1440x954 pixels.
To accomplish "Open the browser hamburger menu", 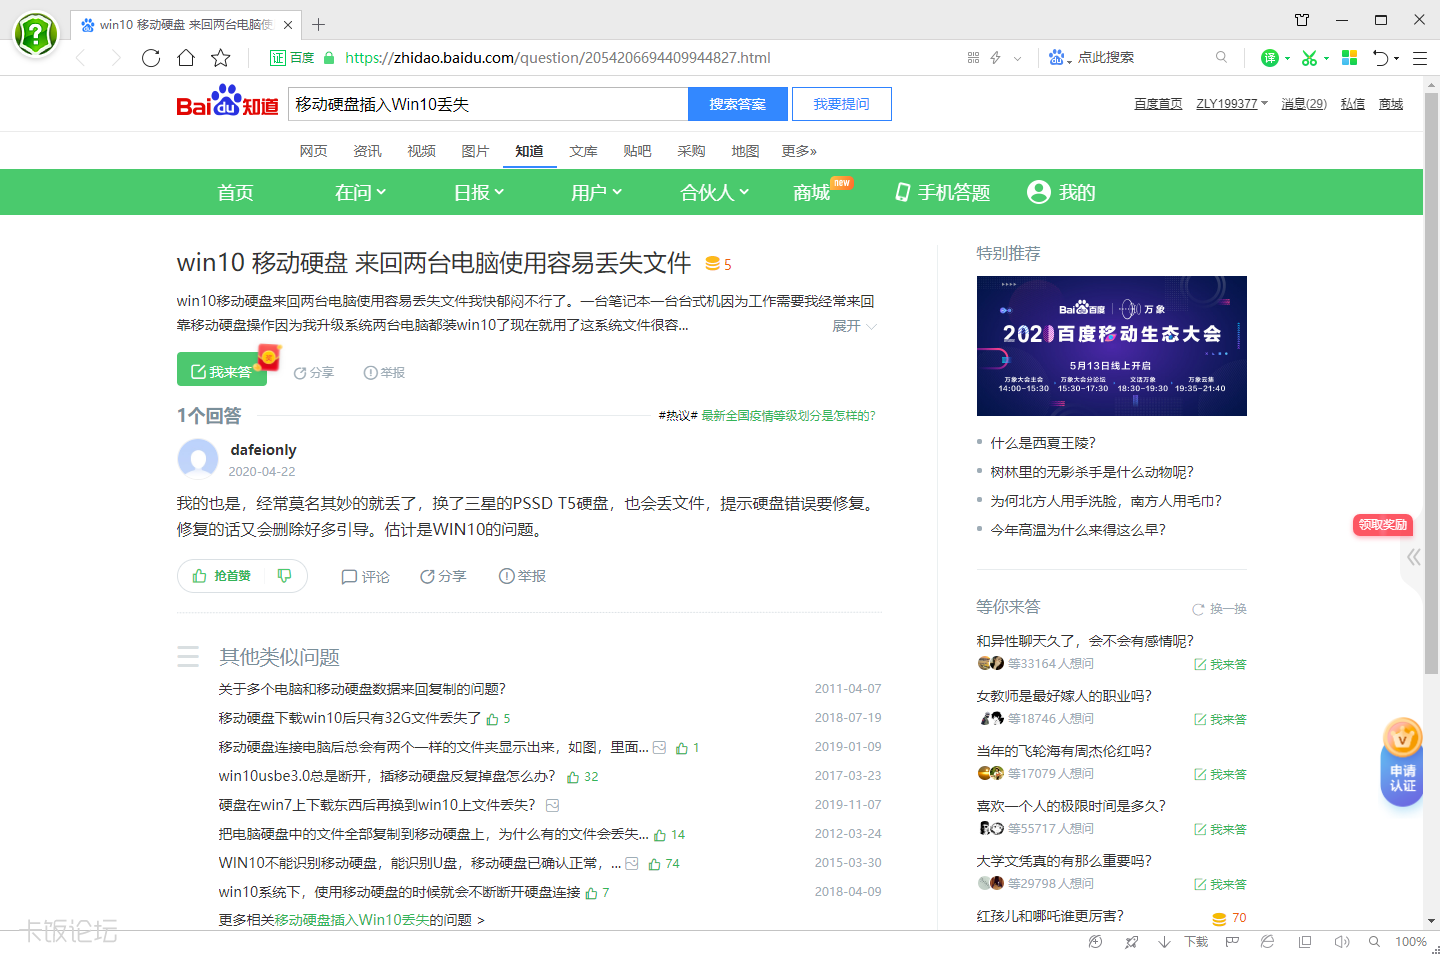I will click(1419, 58).
